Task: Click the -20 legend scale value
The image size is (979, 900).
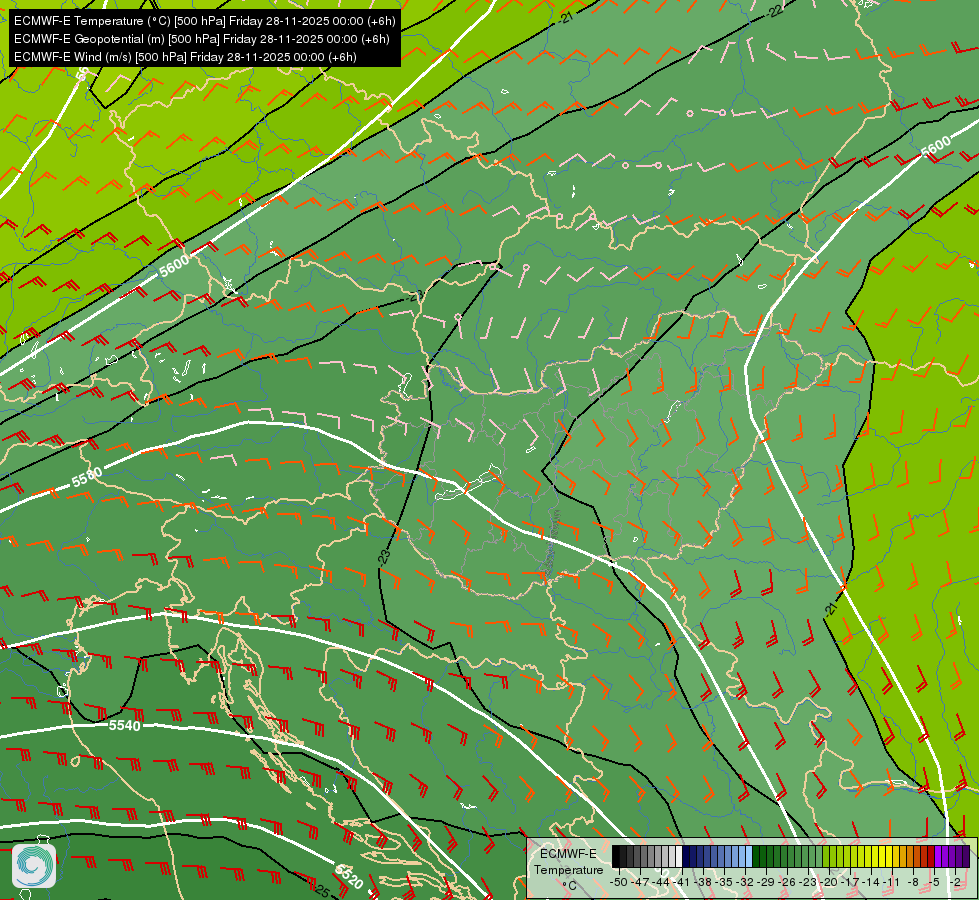Action: (x=829, y=882)
